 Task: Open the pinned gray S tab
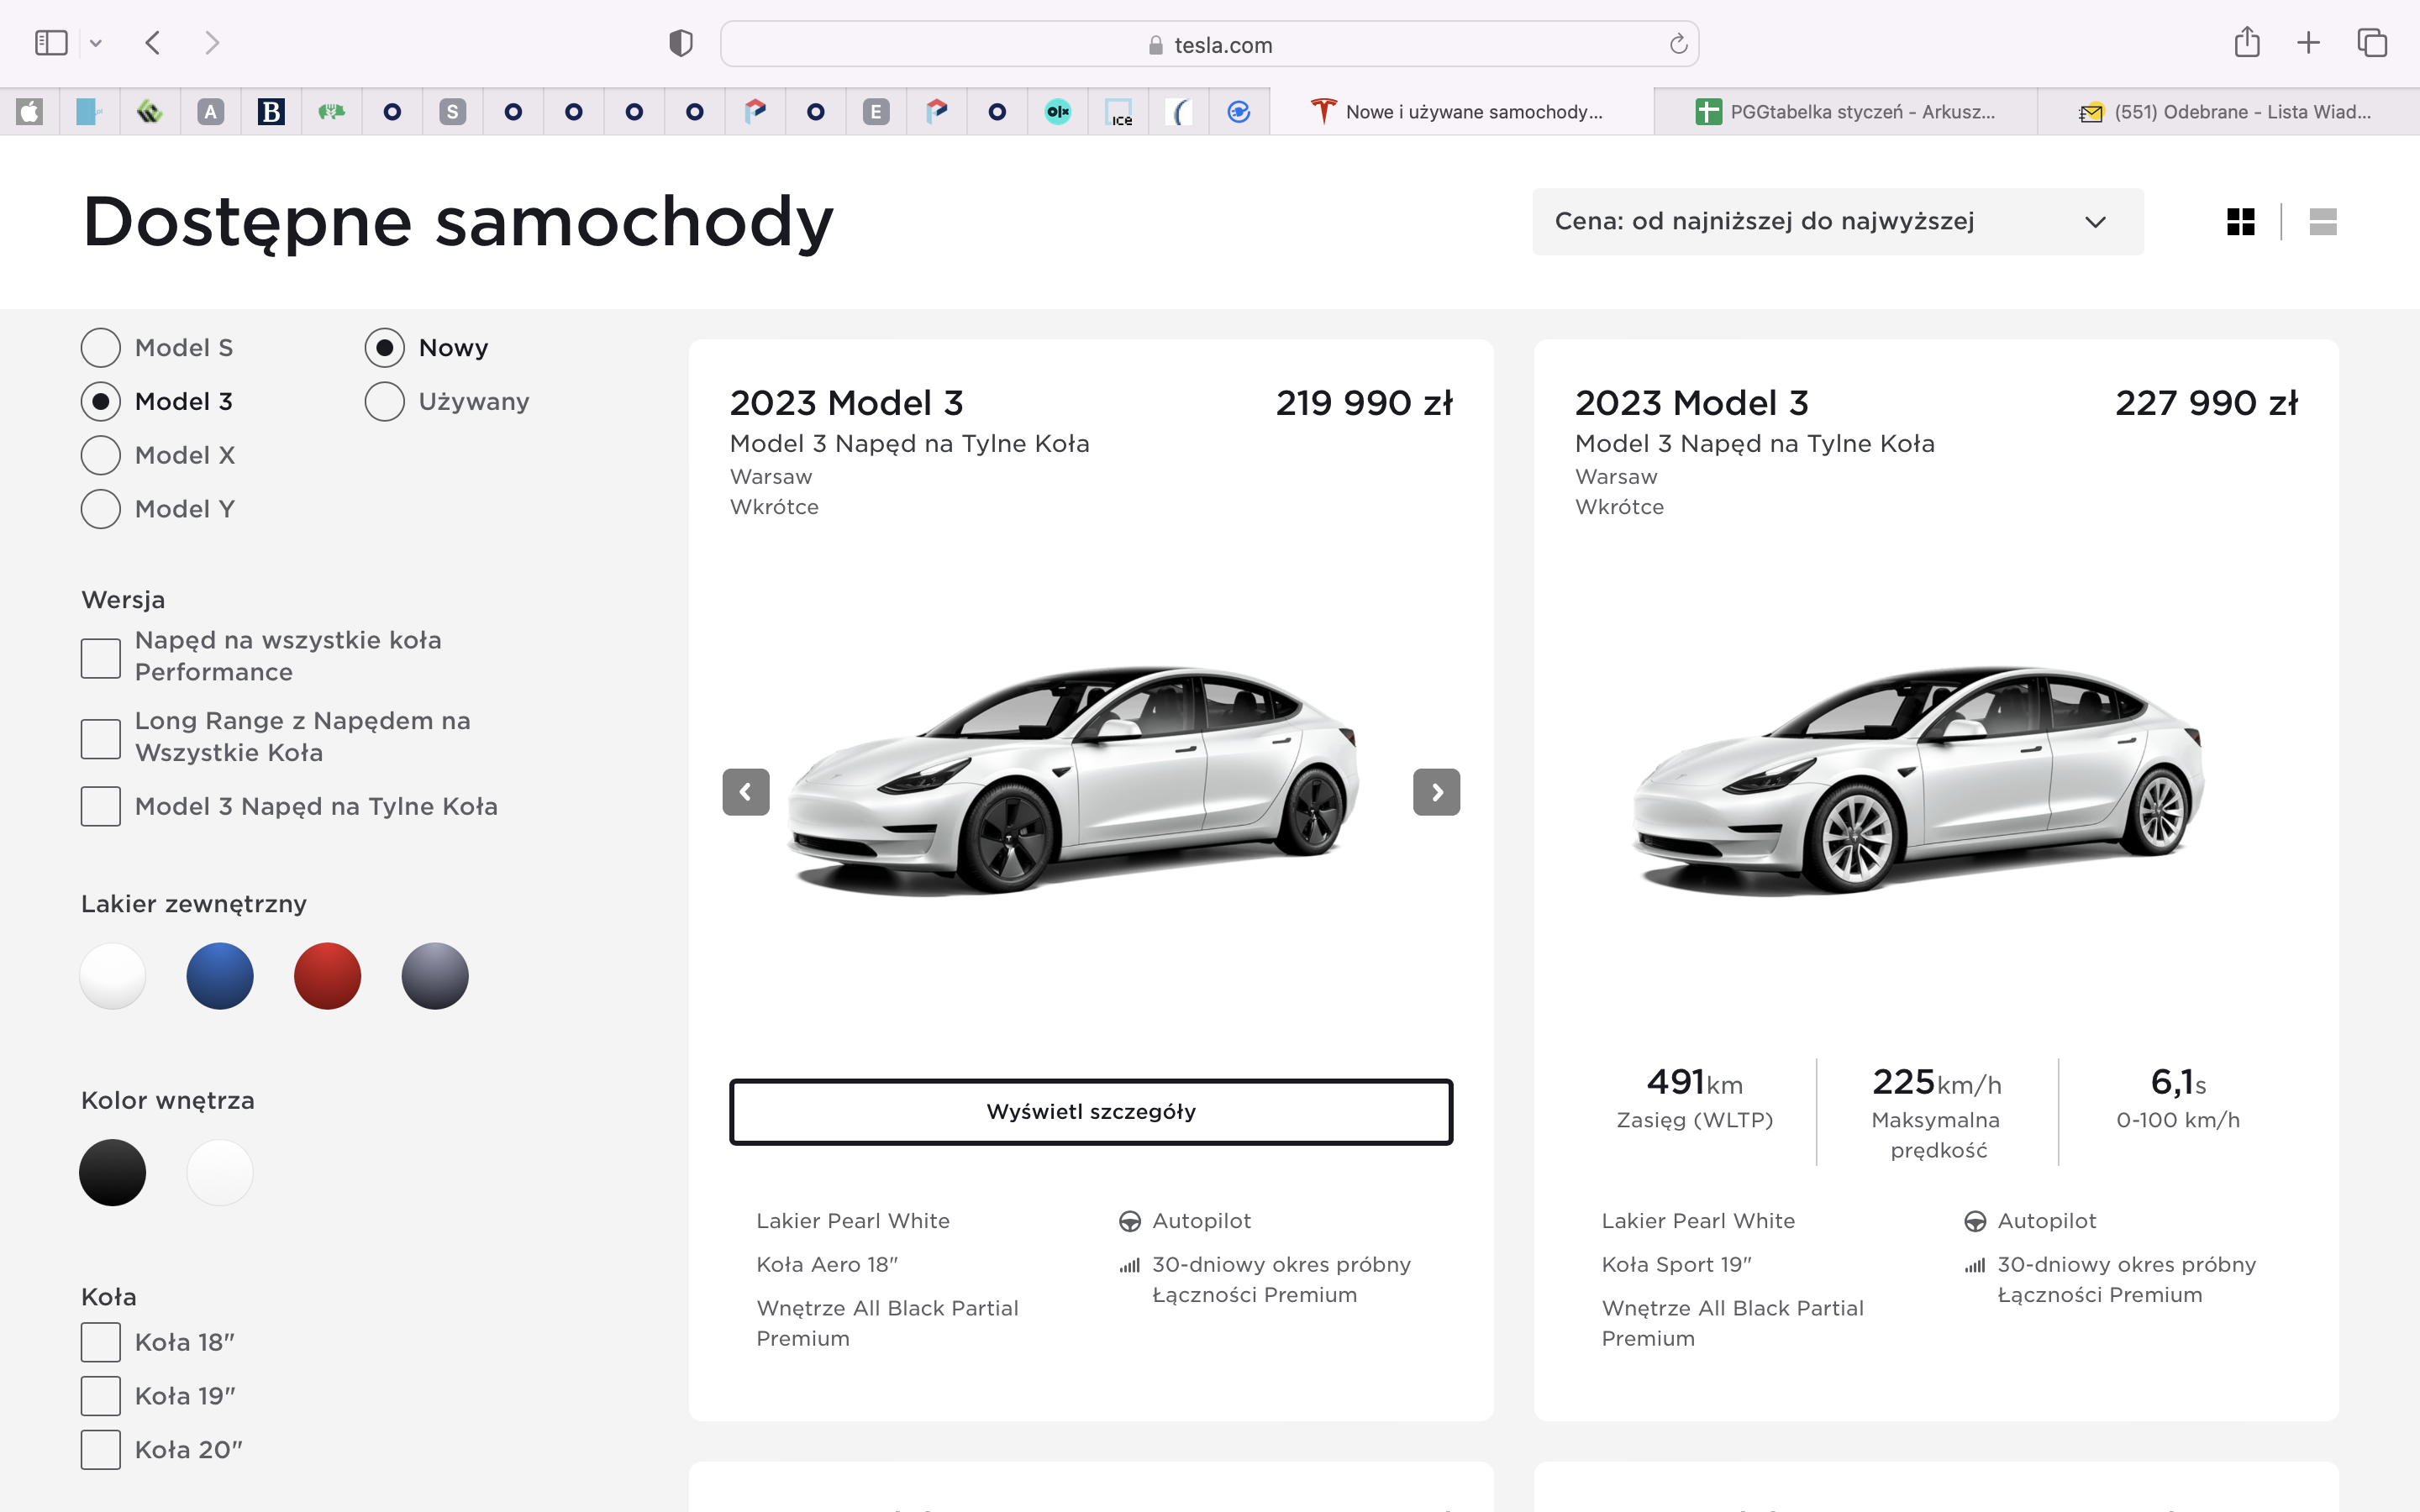pyautogui.click(x=452, y=111)
